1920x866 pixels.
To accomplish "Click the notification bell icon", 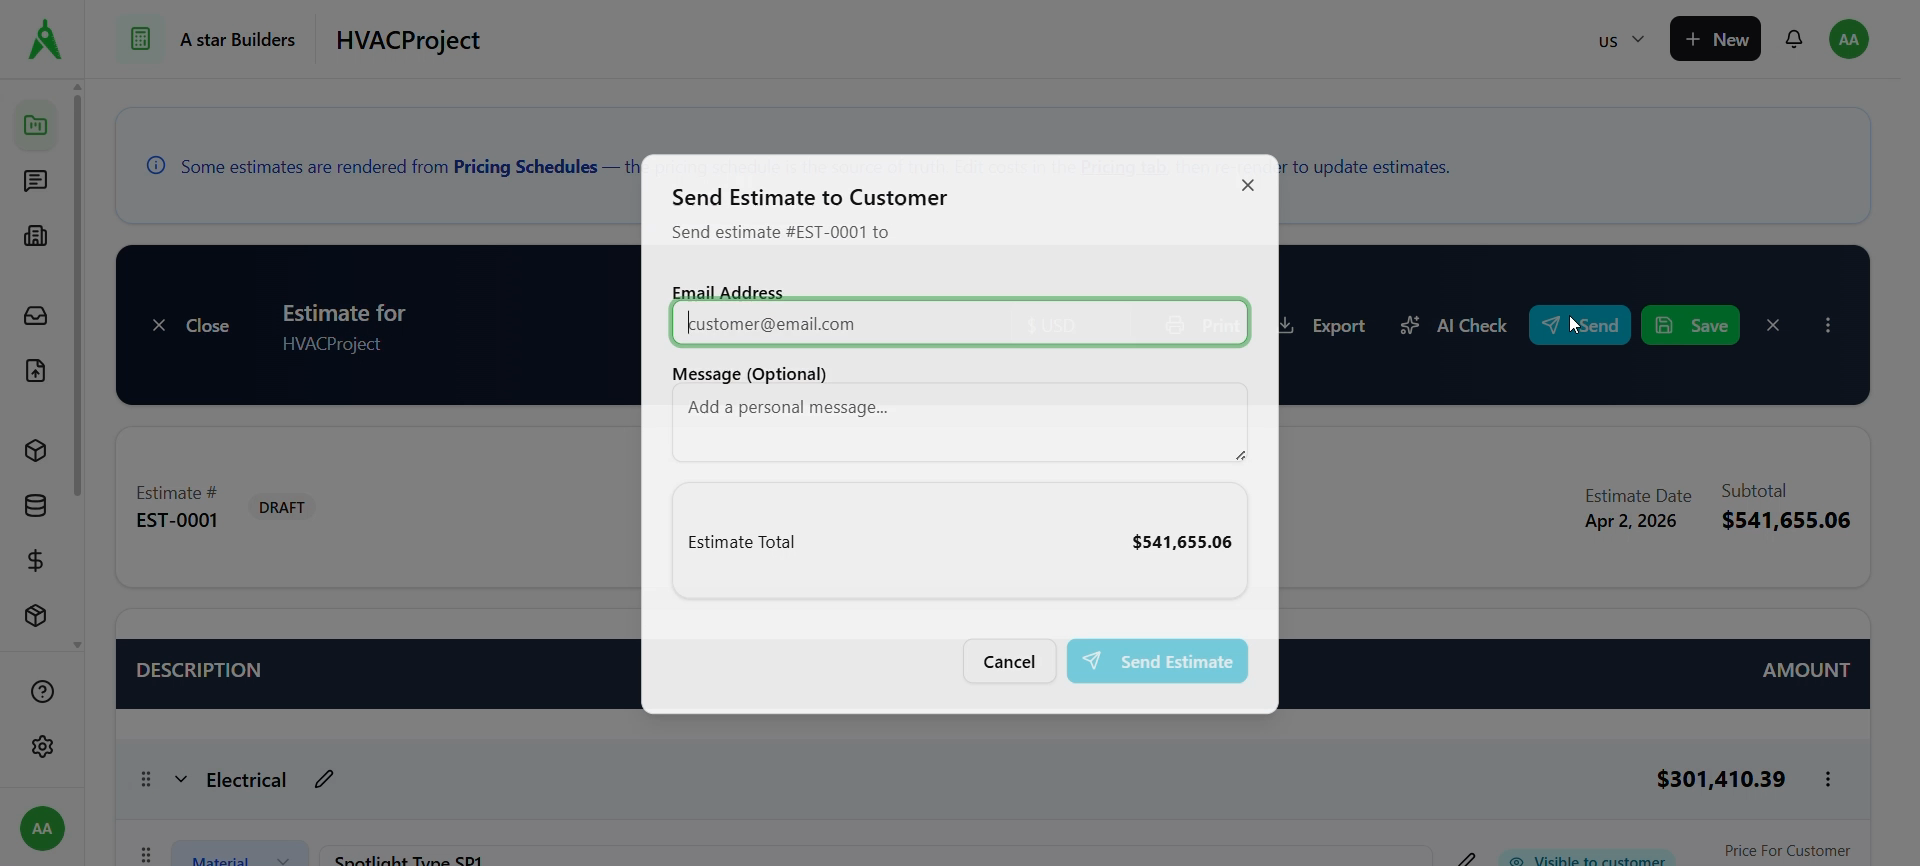I will click(x=1794, y=39).
